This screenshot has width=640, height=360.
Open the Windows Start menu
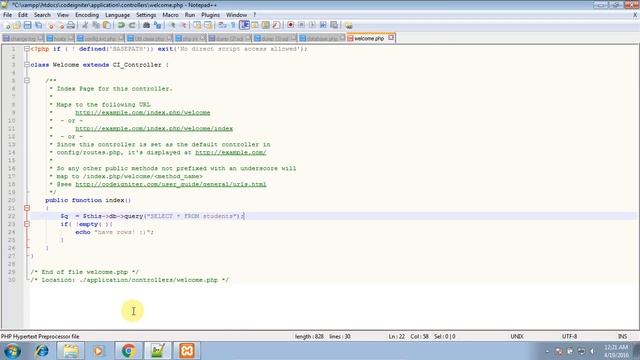(x=12, y=351)
